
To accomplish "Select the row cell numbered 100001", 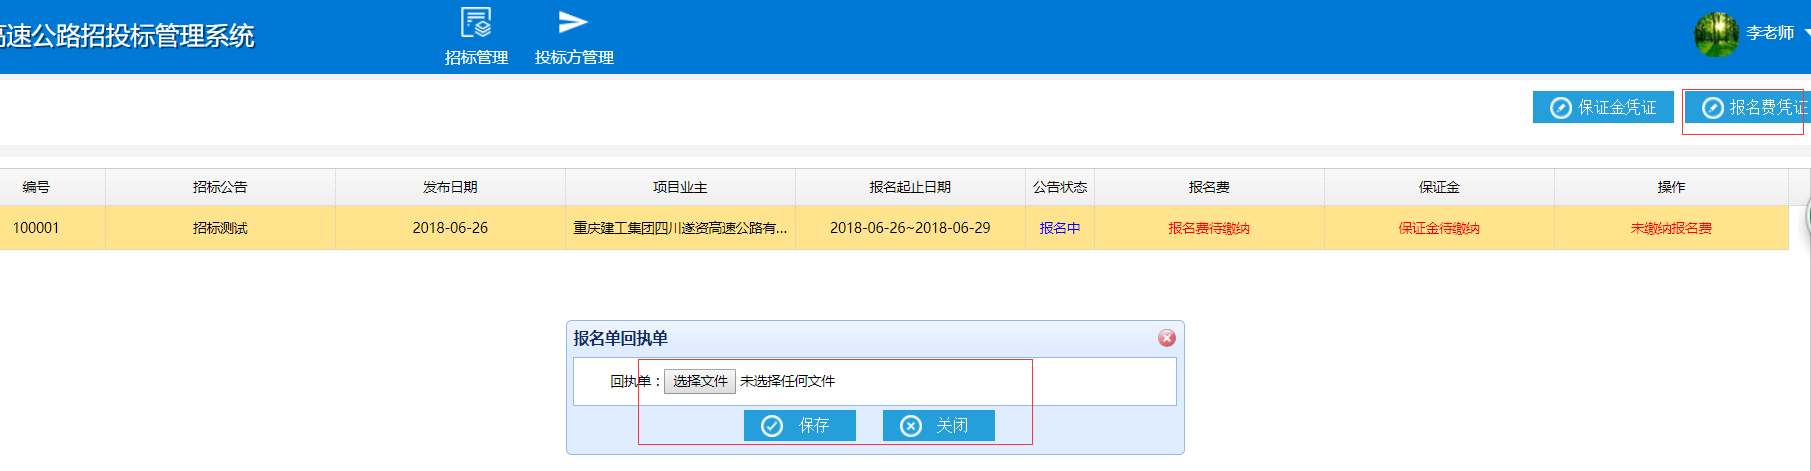I will point(36,228).
